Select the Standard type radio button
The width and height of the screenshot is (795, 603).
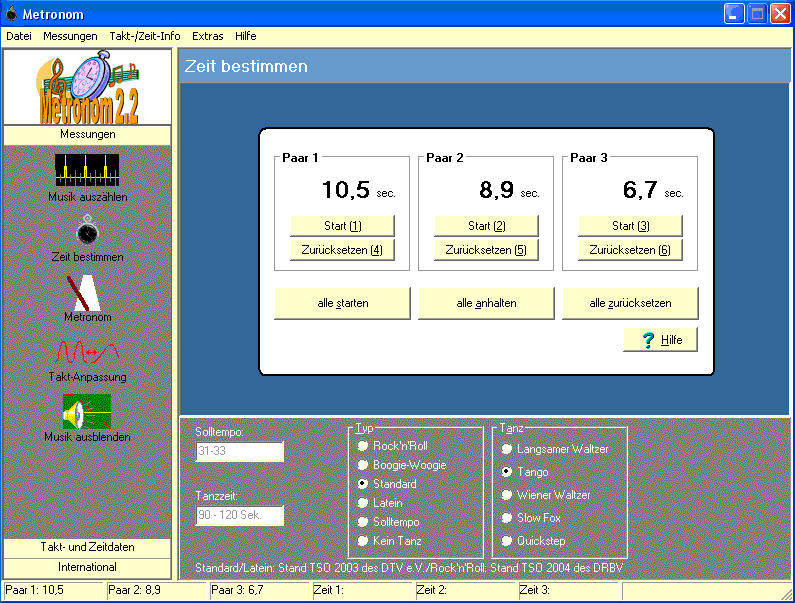[363, 484]
